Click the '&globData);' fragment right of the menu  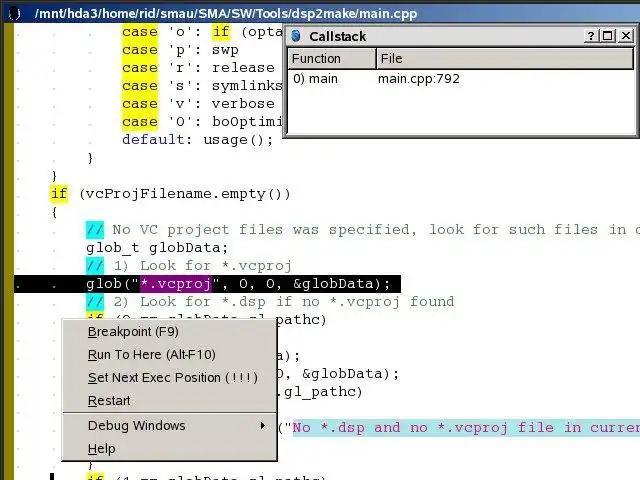[350, 374]
